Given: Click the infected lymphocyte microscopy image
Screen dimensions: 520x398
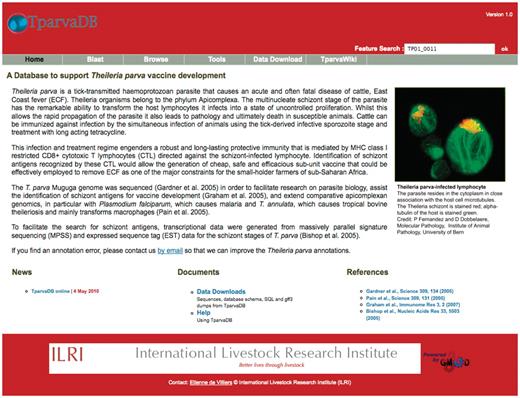Looking at the screenshot, I should [x=450, y=134].
